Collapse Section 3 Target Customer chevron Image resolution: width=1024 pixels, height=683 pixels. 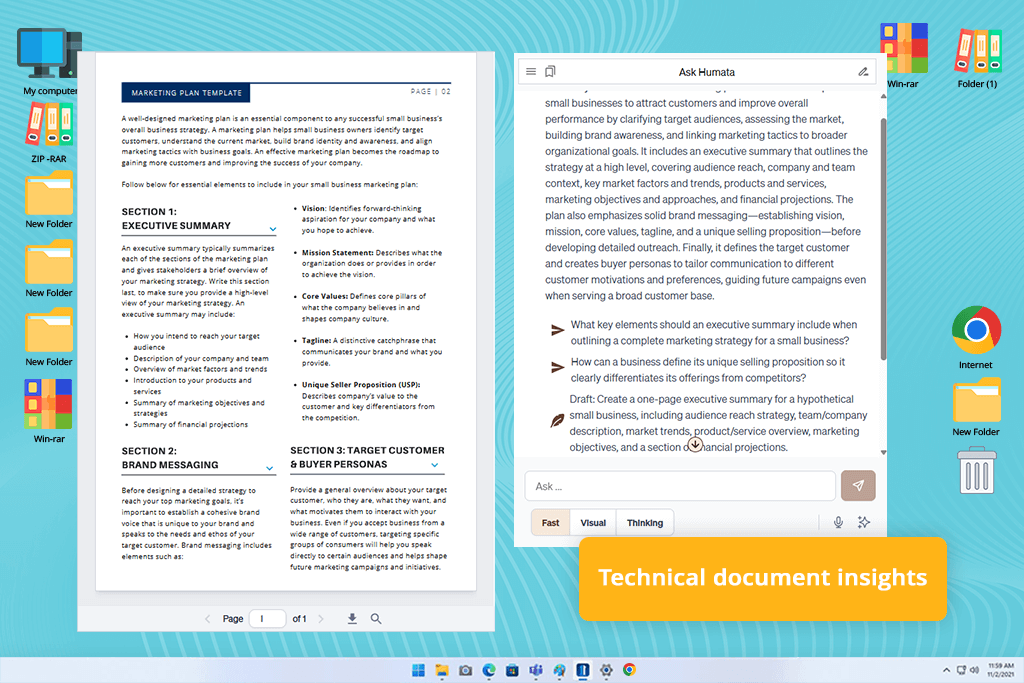435,465
